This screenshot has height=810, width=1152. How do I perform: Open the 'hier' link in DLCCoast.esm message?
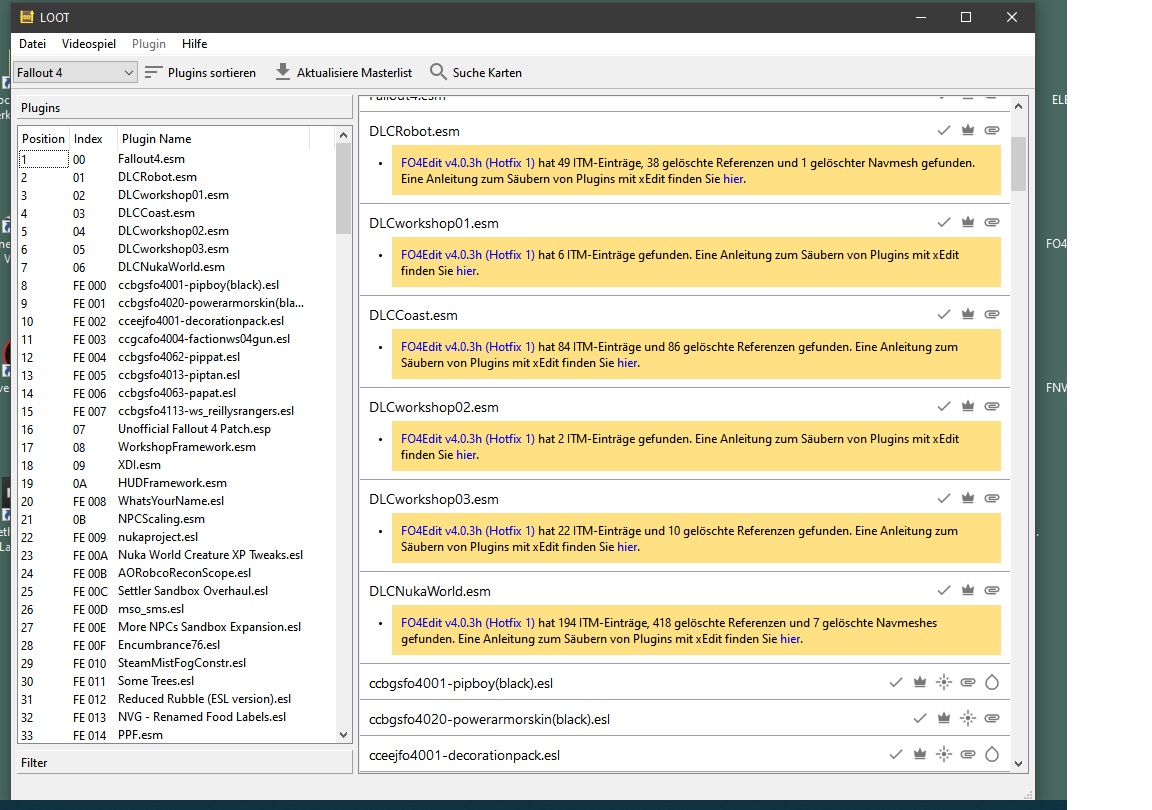click(627, 363)
